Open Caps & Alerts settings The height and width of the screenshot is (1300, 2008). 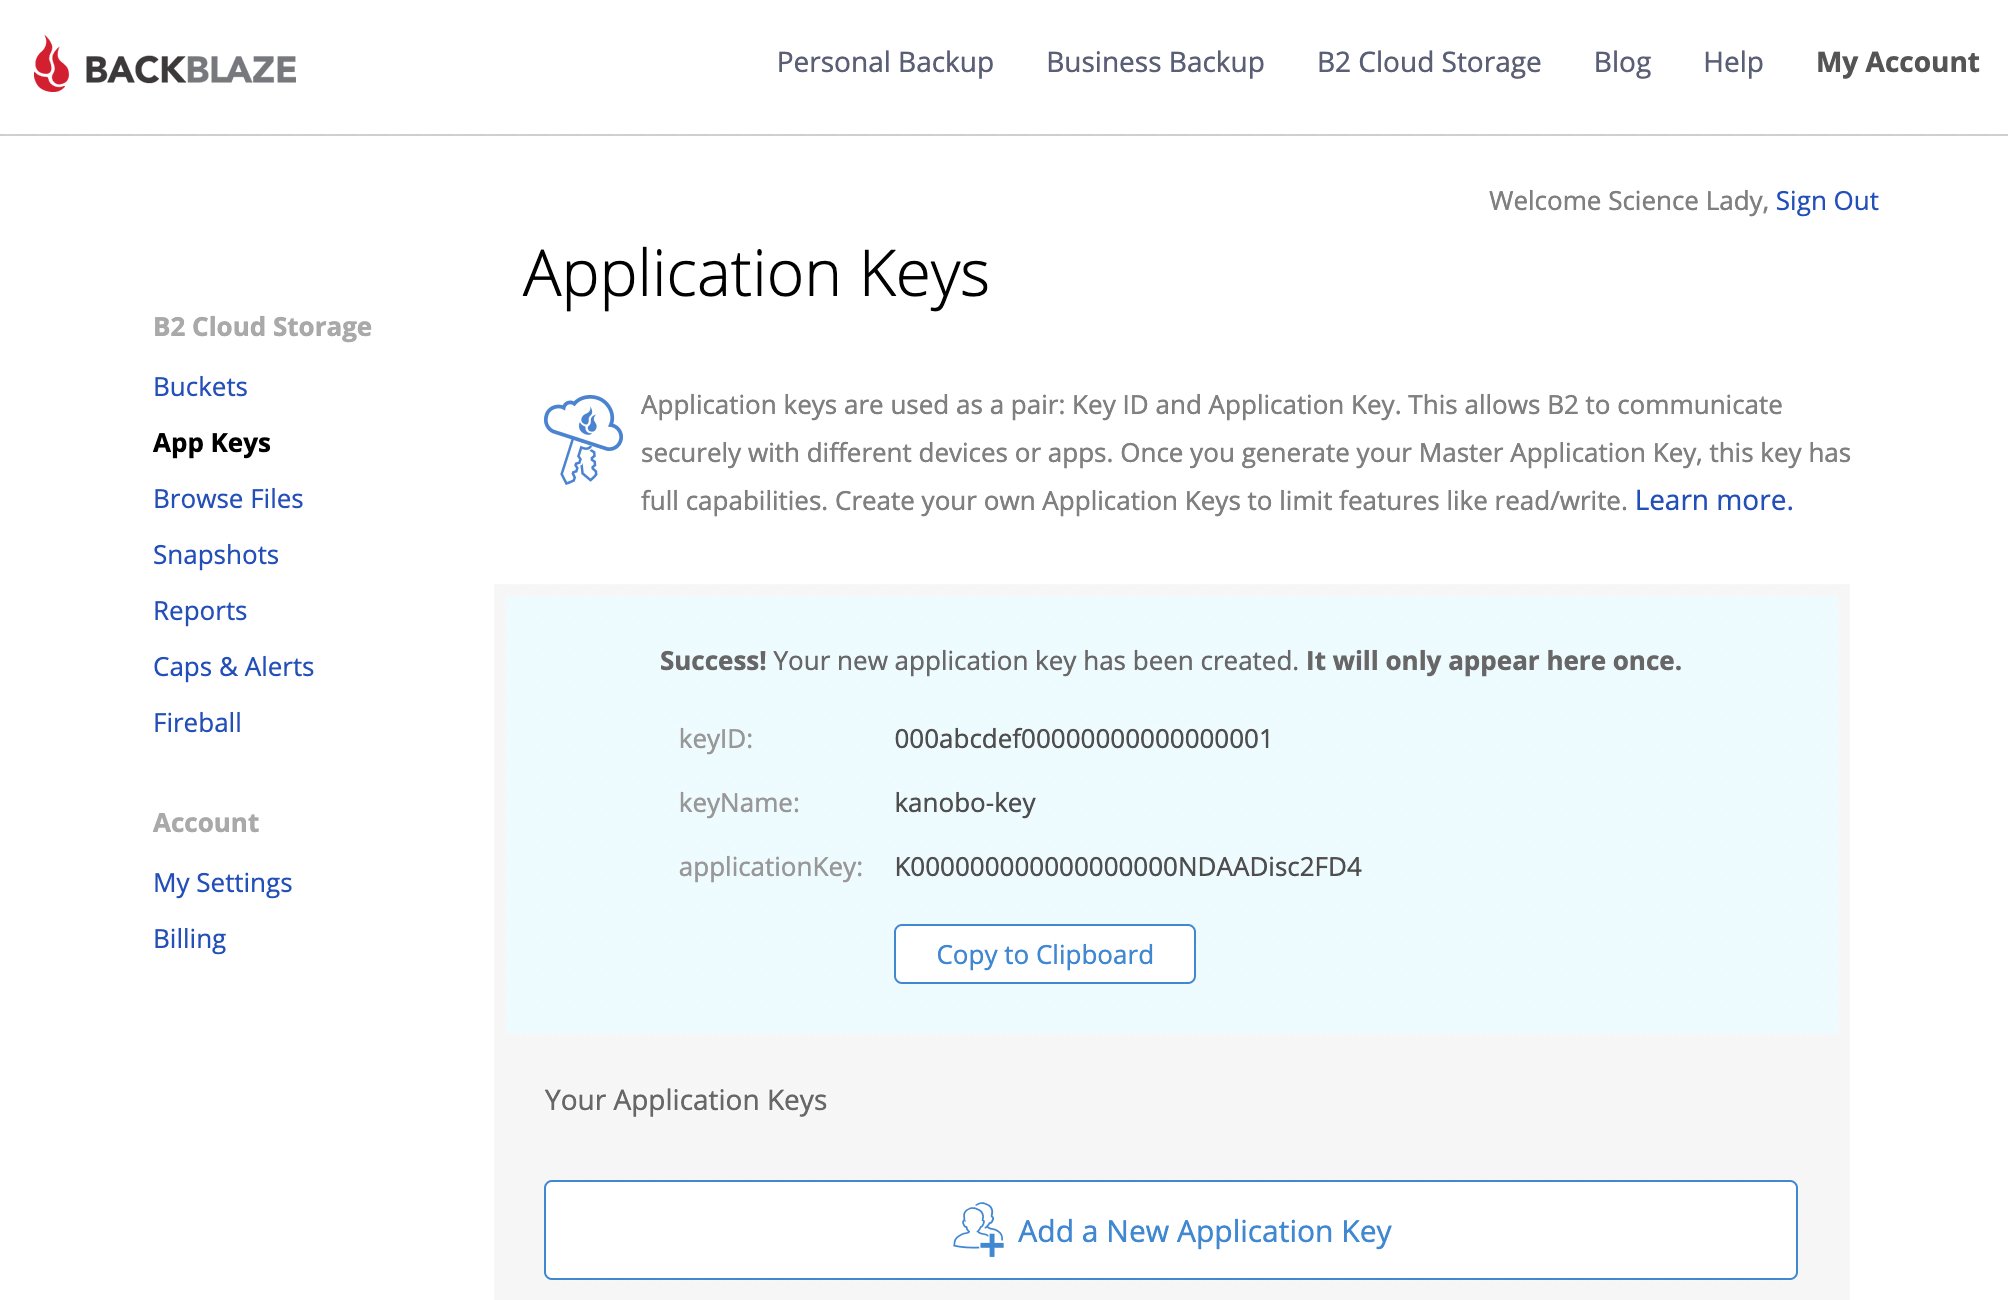tap(233, 666)
